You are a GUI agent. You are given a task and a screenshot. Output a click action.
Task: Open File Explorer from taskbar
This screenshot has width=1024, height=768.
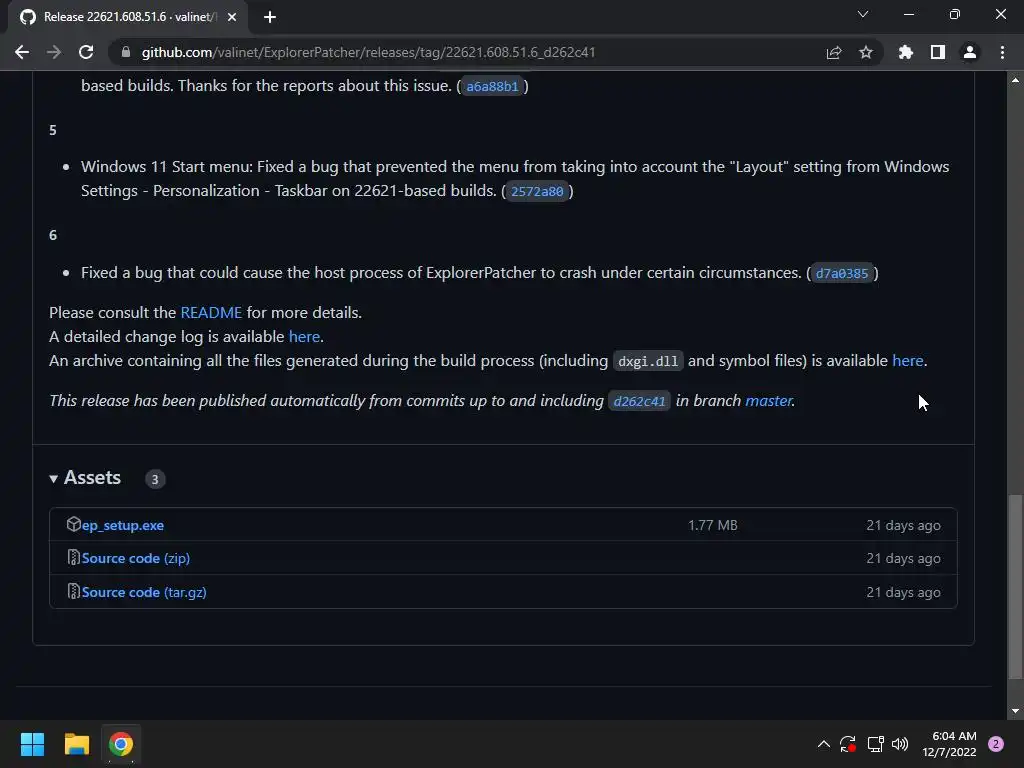pos(76,744)
